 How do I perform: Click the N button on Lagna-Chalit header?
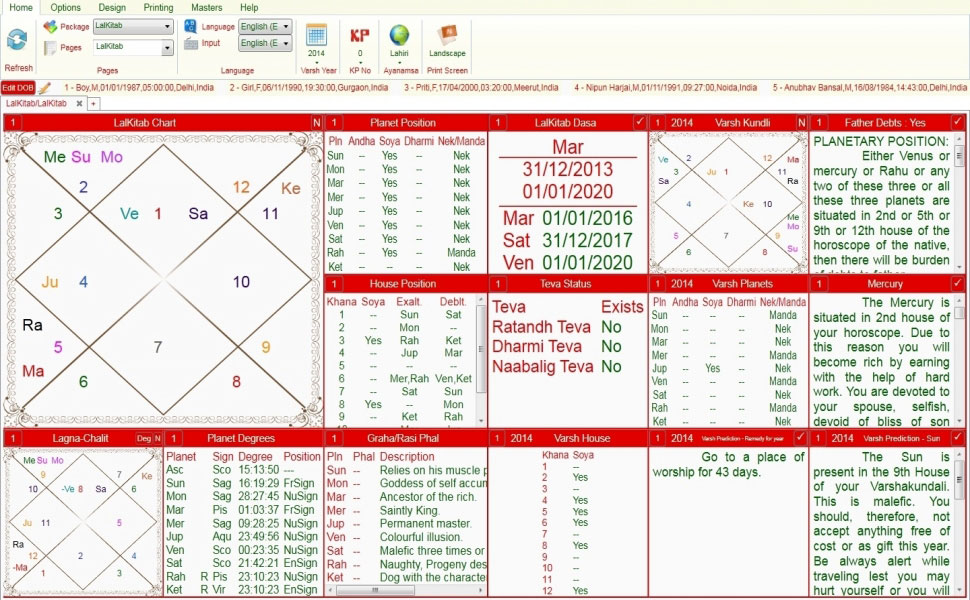pyautogui.click(x=157, y=438)
